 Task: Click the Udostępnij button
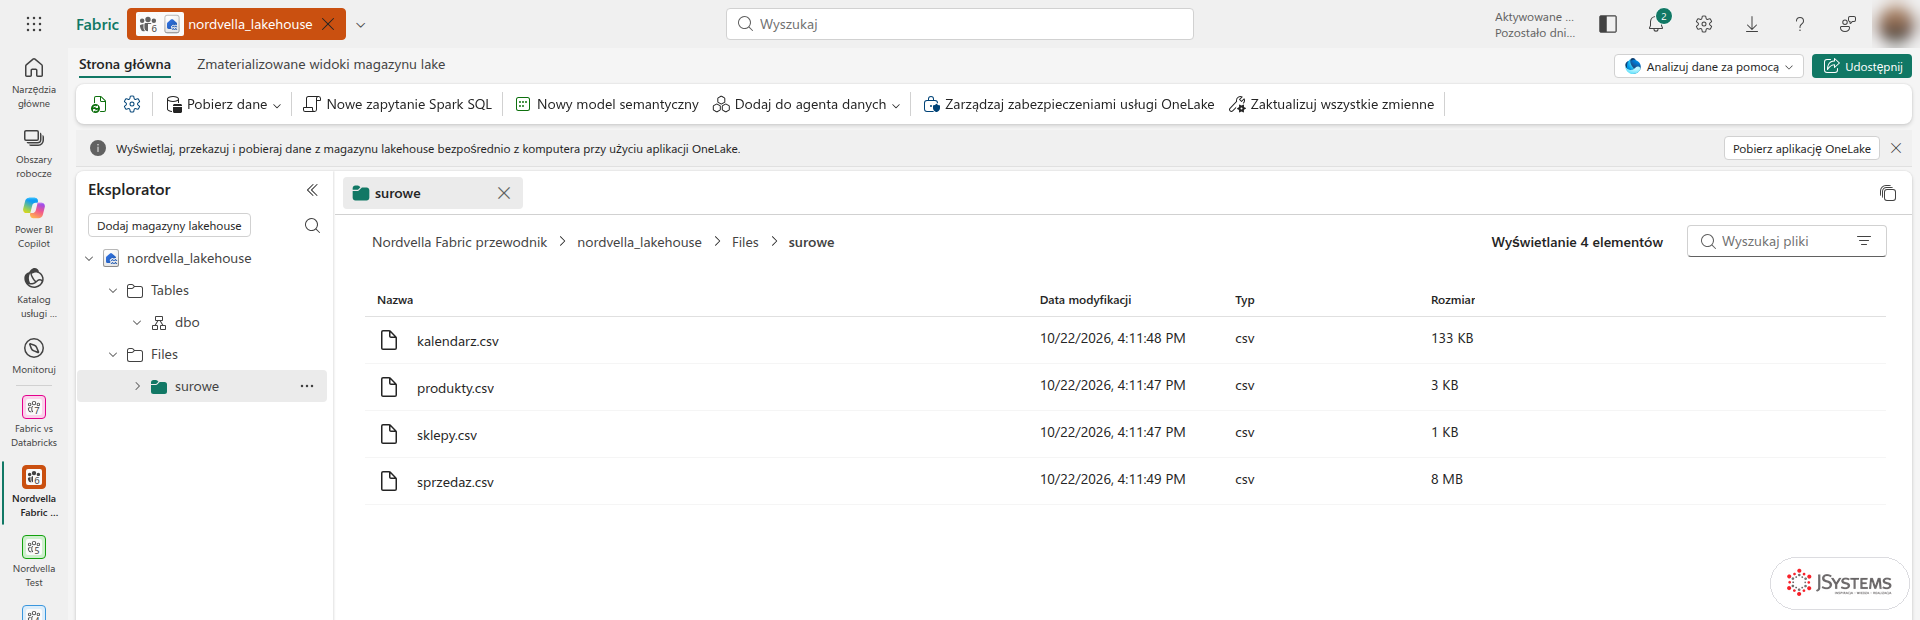coord(1862,66)
